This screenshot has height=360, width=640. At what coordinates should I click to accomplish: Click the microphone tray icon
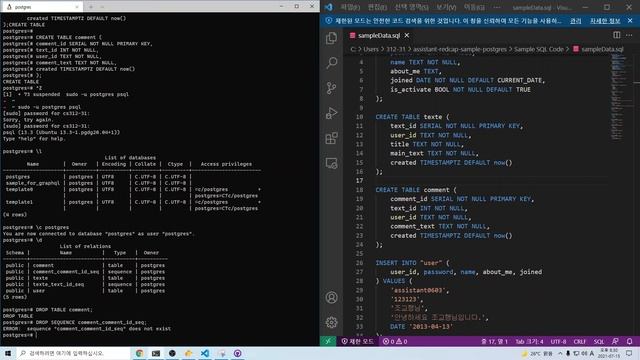click(x=568, y=353)
